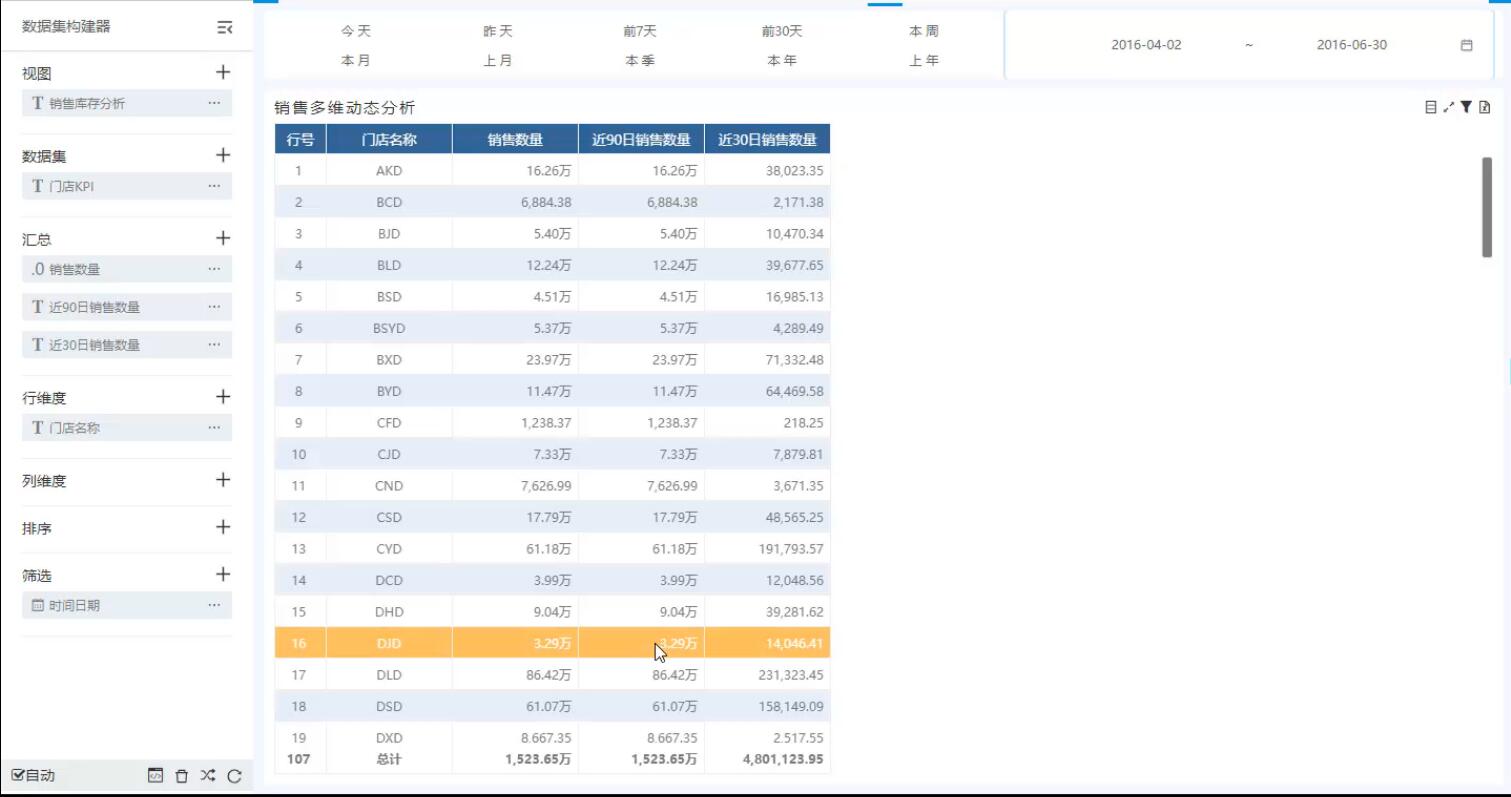Select the 本季 quick date option
Viewport: 1511px width, 797px height.
pos(640,60)
